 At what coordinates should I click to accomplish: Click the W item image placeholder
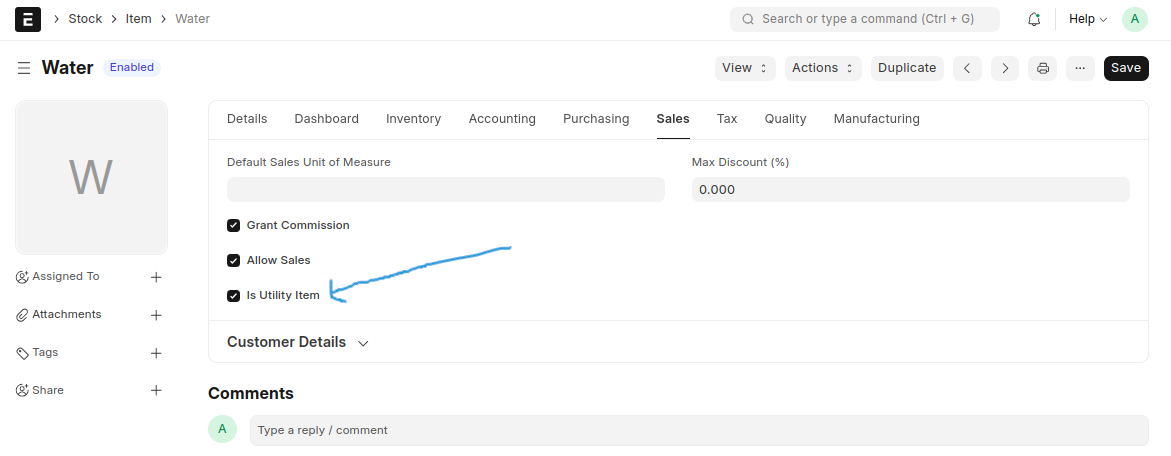click(91, 178)
